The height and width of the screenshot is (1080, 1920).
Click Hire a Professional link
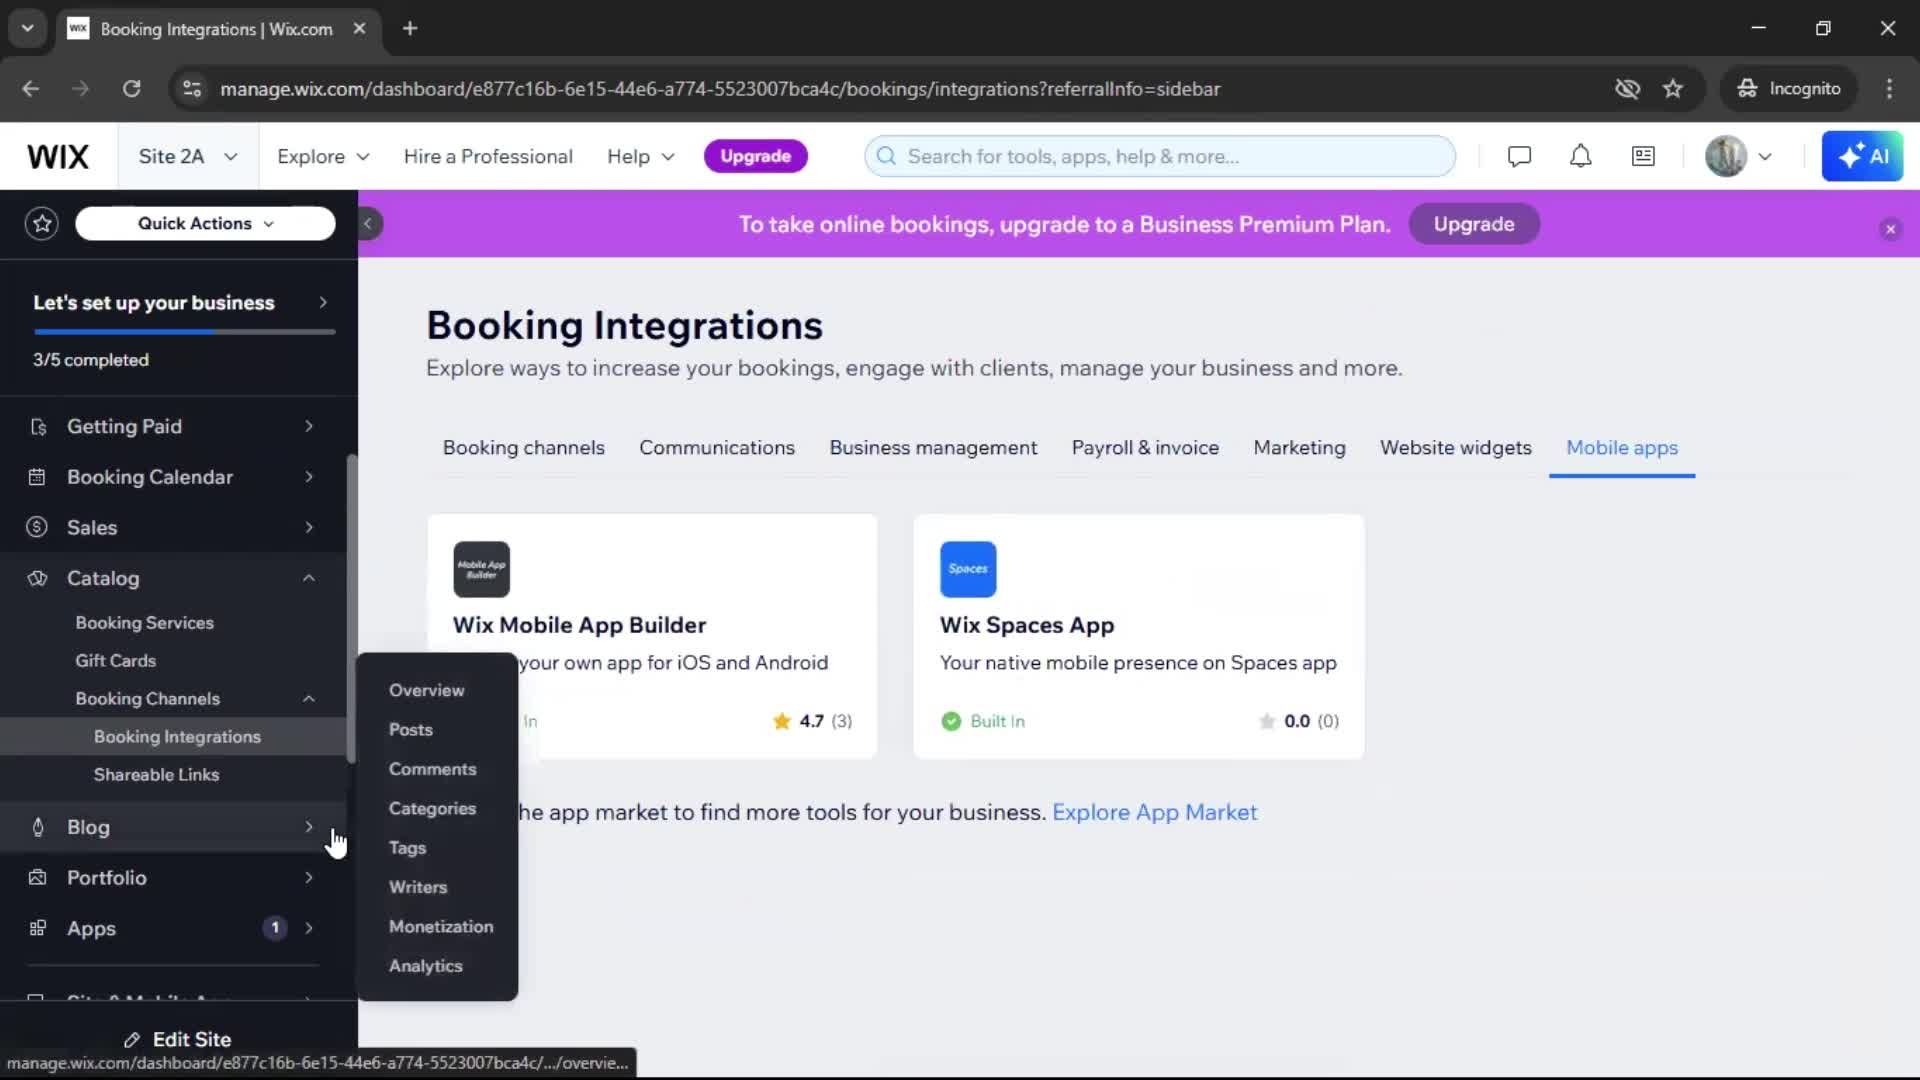(488, 156)
